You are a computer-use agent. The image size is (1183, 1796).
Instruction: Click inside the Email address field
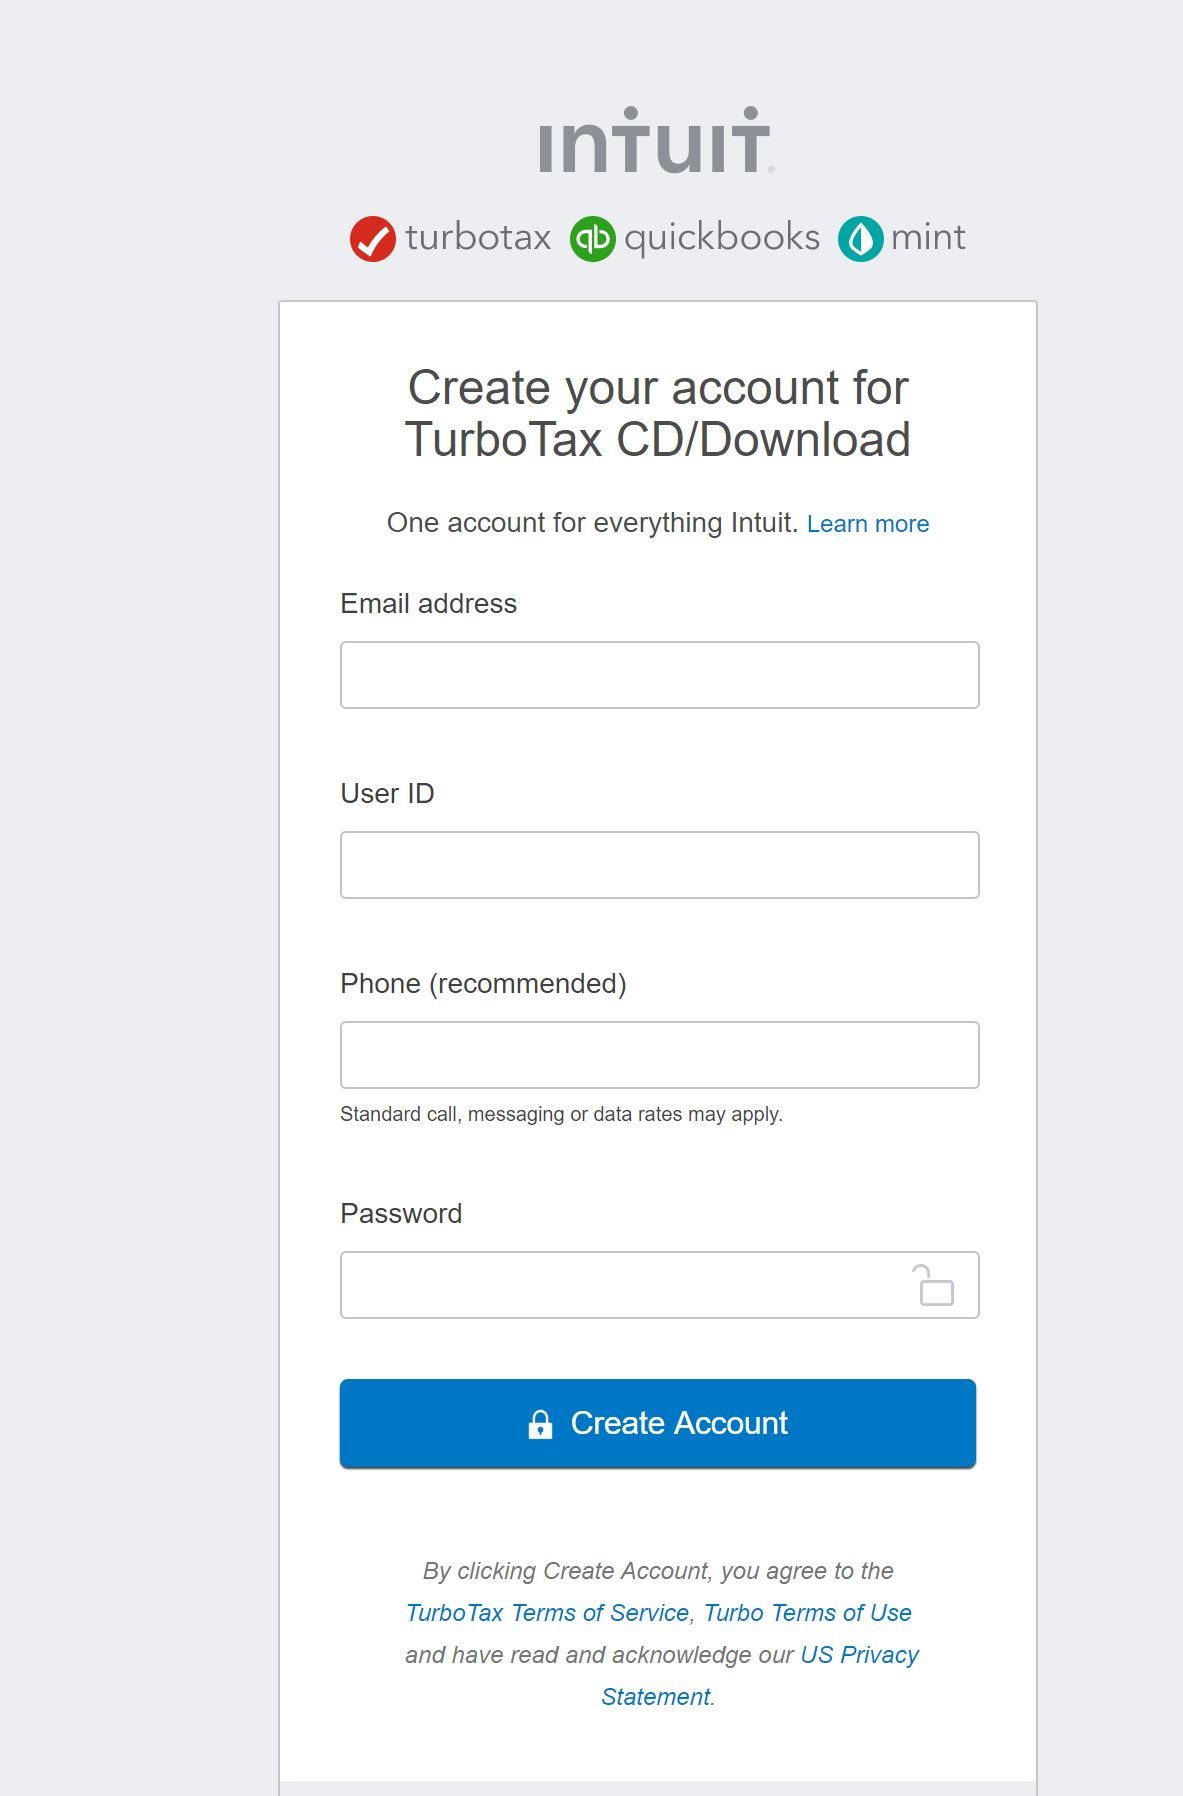(659, 675)
